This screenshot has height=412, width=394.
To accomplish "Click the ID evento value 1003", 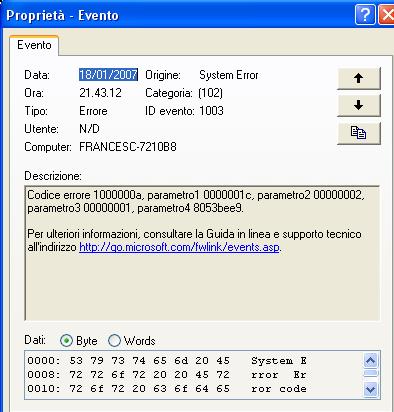I will pyautogui.click(x=211, y=111).
